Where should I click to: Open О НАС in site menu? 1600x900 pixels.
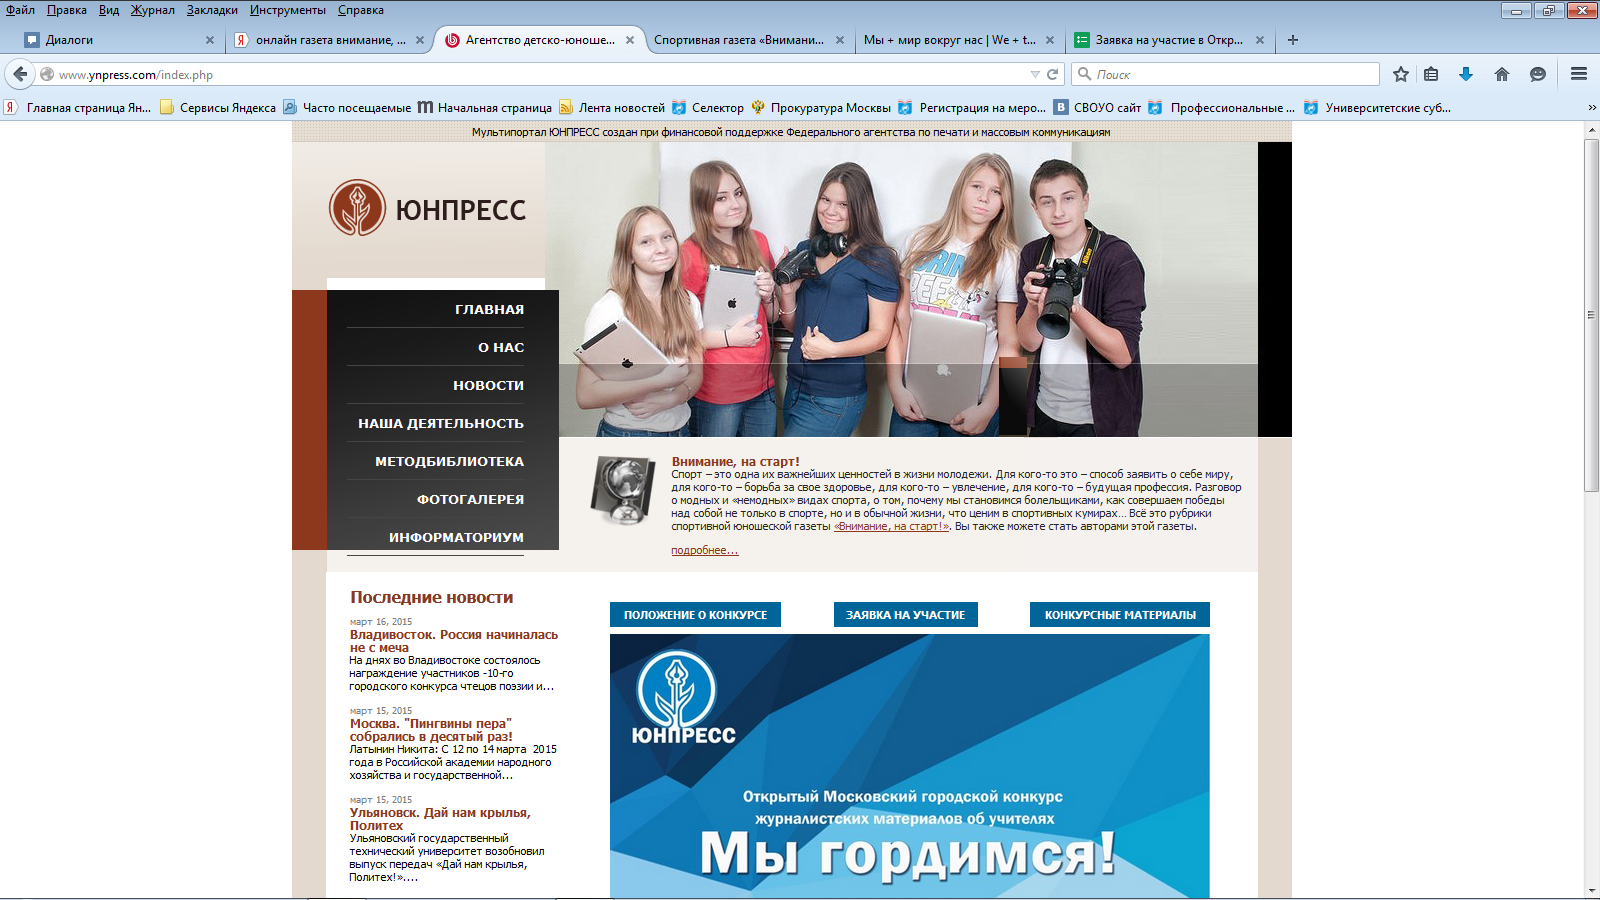tap(501, 347)
